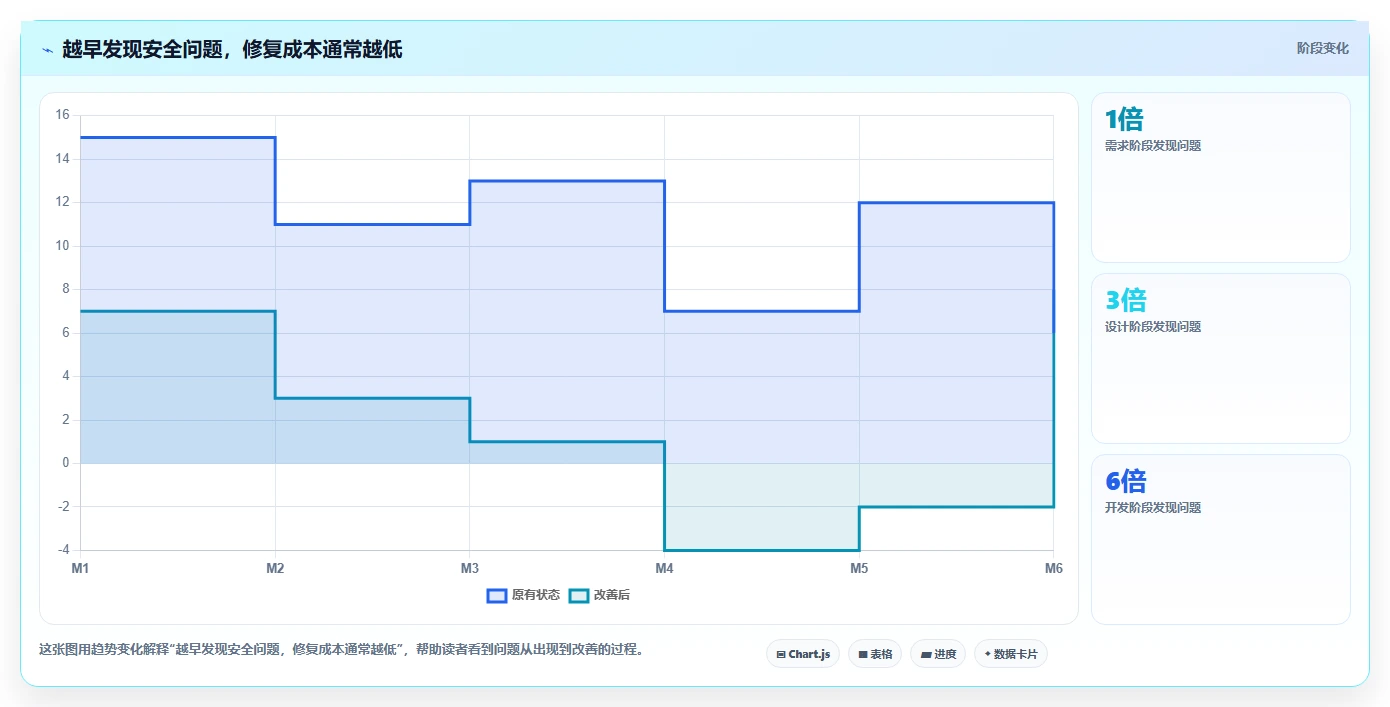Select the Chart.js tag
The width and height of the screenshot is (1390, 707).
pos(803,654)
